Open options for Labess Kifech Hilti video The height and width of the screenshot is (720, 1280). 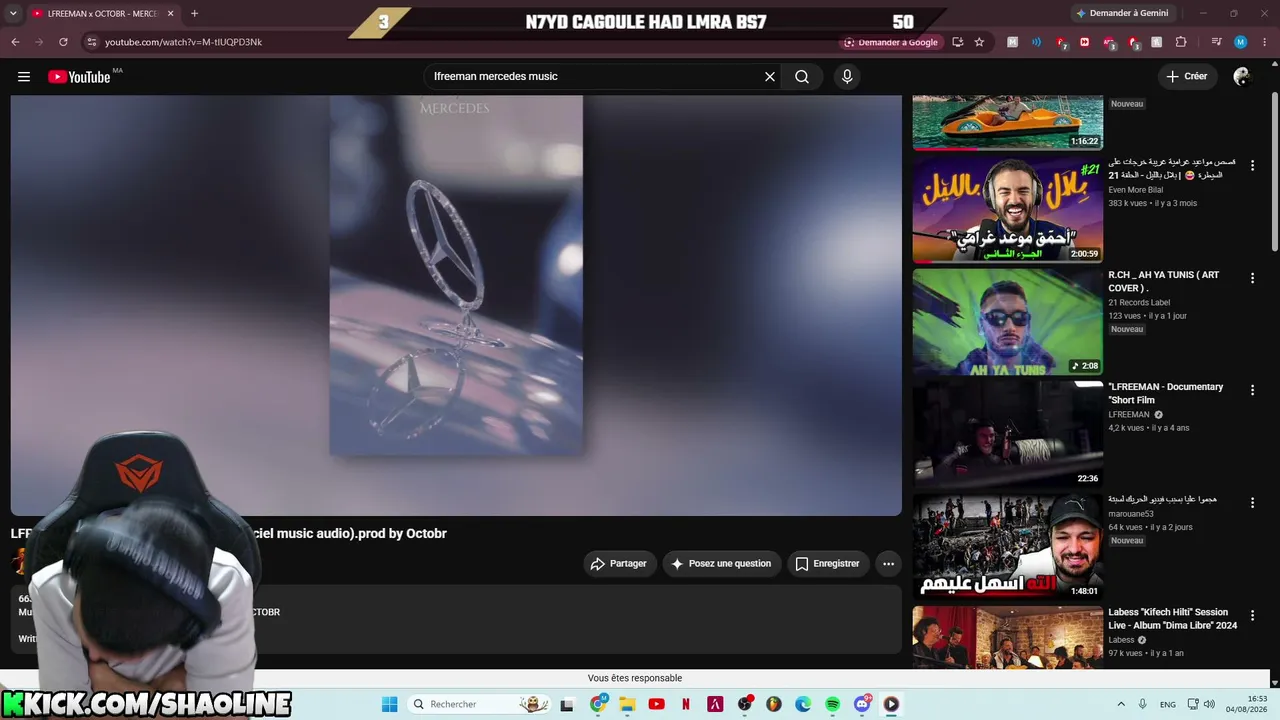point(1252,615)
